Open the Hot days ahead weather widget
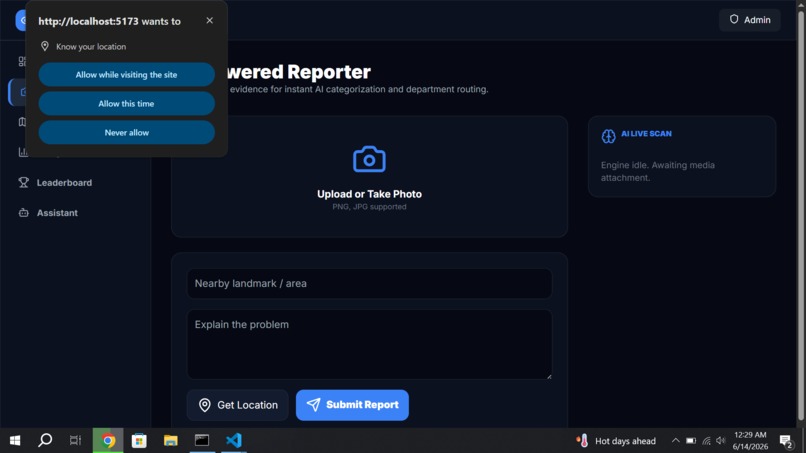Viewport: 806px width, 453px height. pos(616,441)
